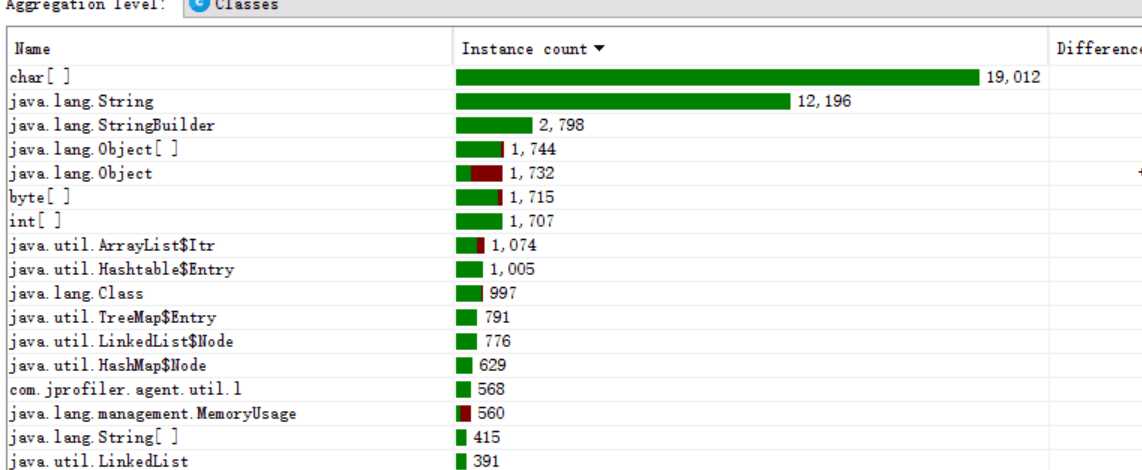Select the byte[ ] row
The width and height of the screenshot is (1142, 470).
point(575,197)
